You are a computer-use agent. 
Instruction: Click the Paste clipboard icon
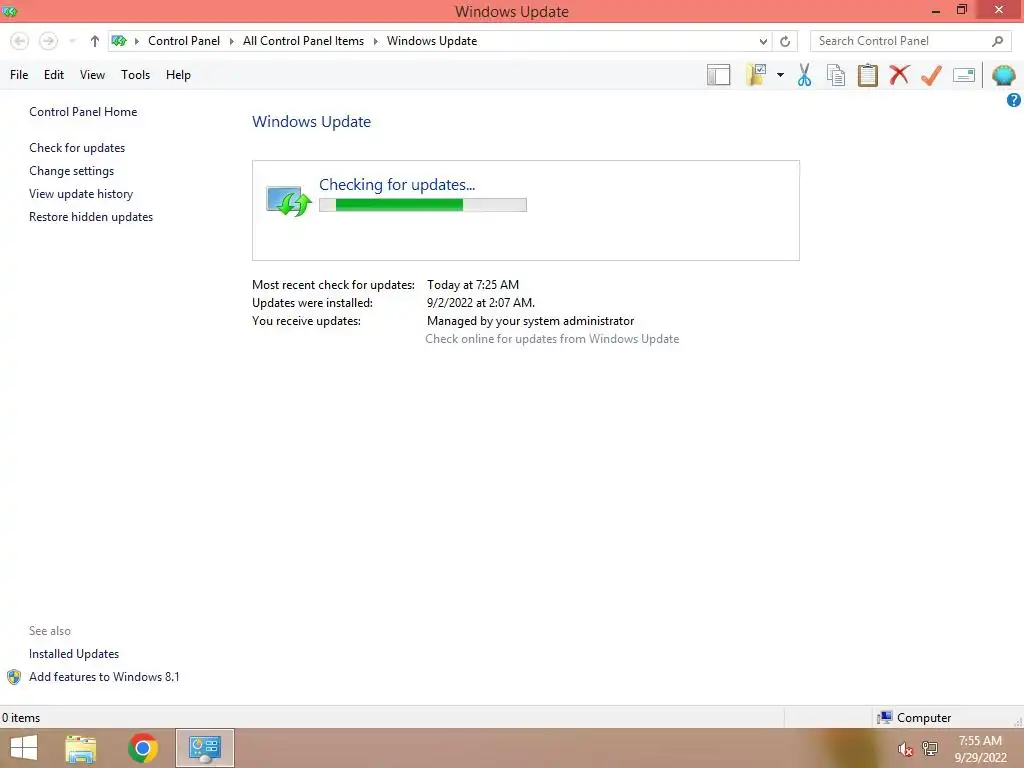867,75
